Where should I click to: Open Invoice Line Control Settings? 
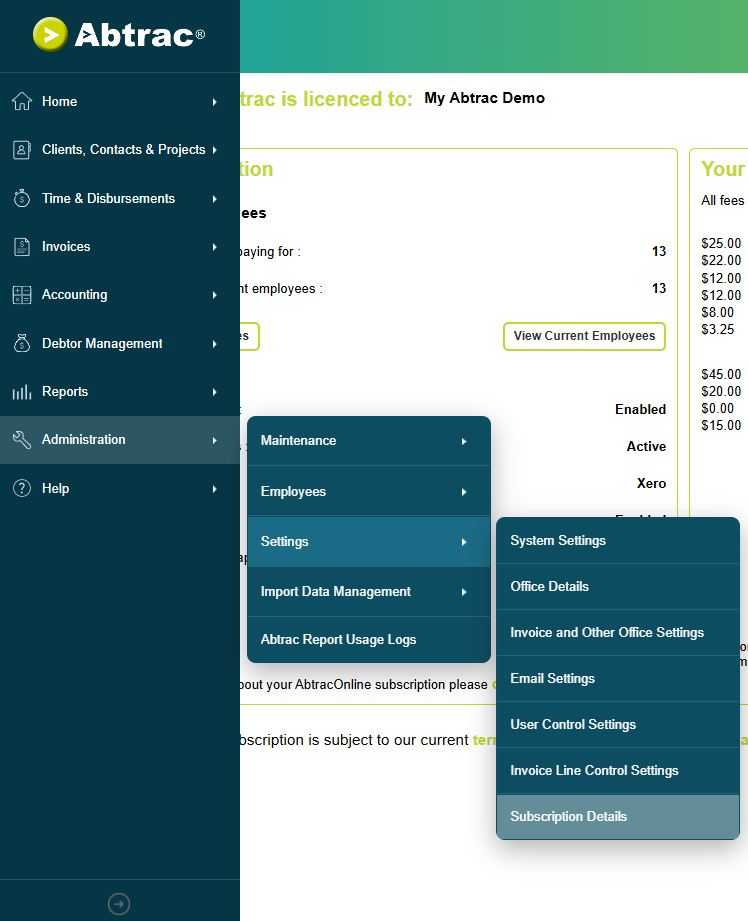[618, 771]
